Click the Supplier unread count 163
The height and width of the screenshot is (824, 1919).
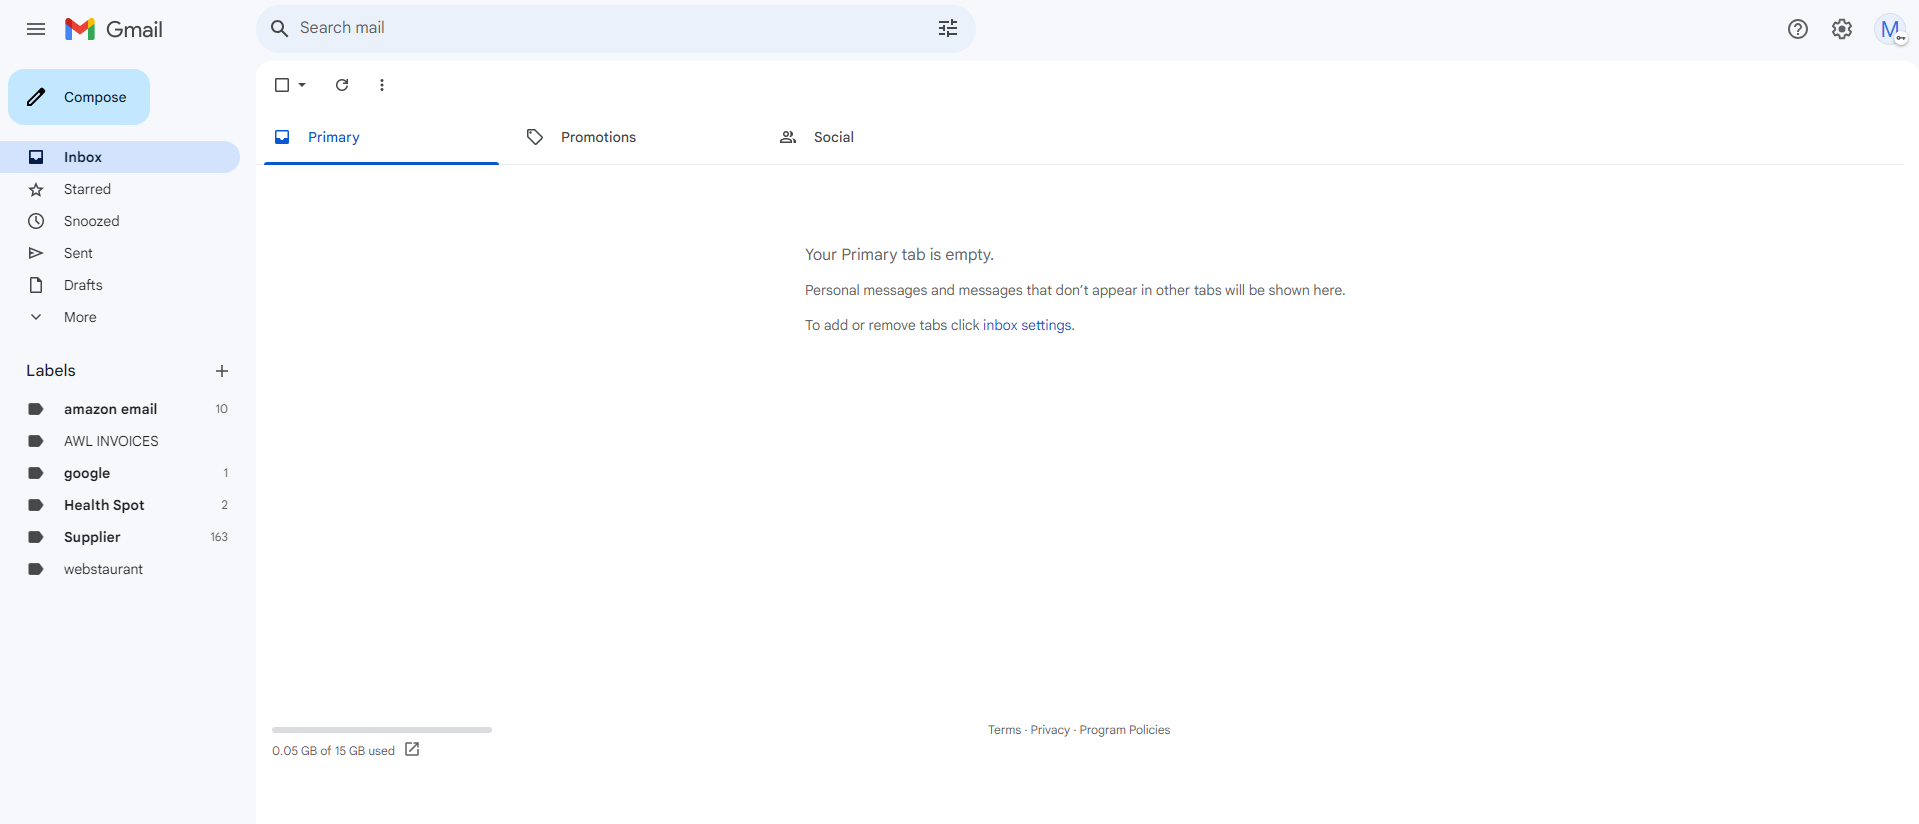click(x=219, y=537)
